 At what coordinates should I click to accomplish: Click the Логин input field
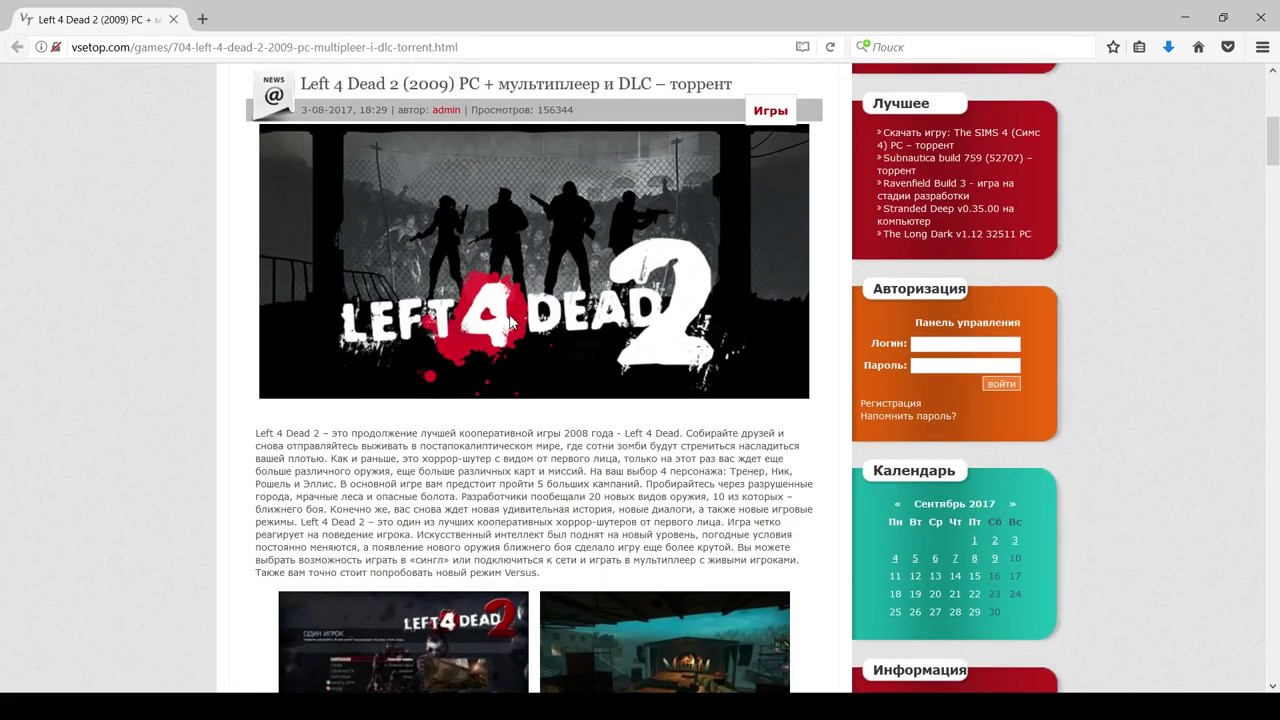(x=965, y=343)
